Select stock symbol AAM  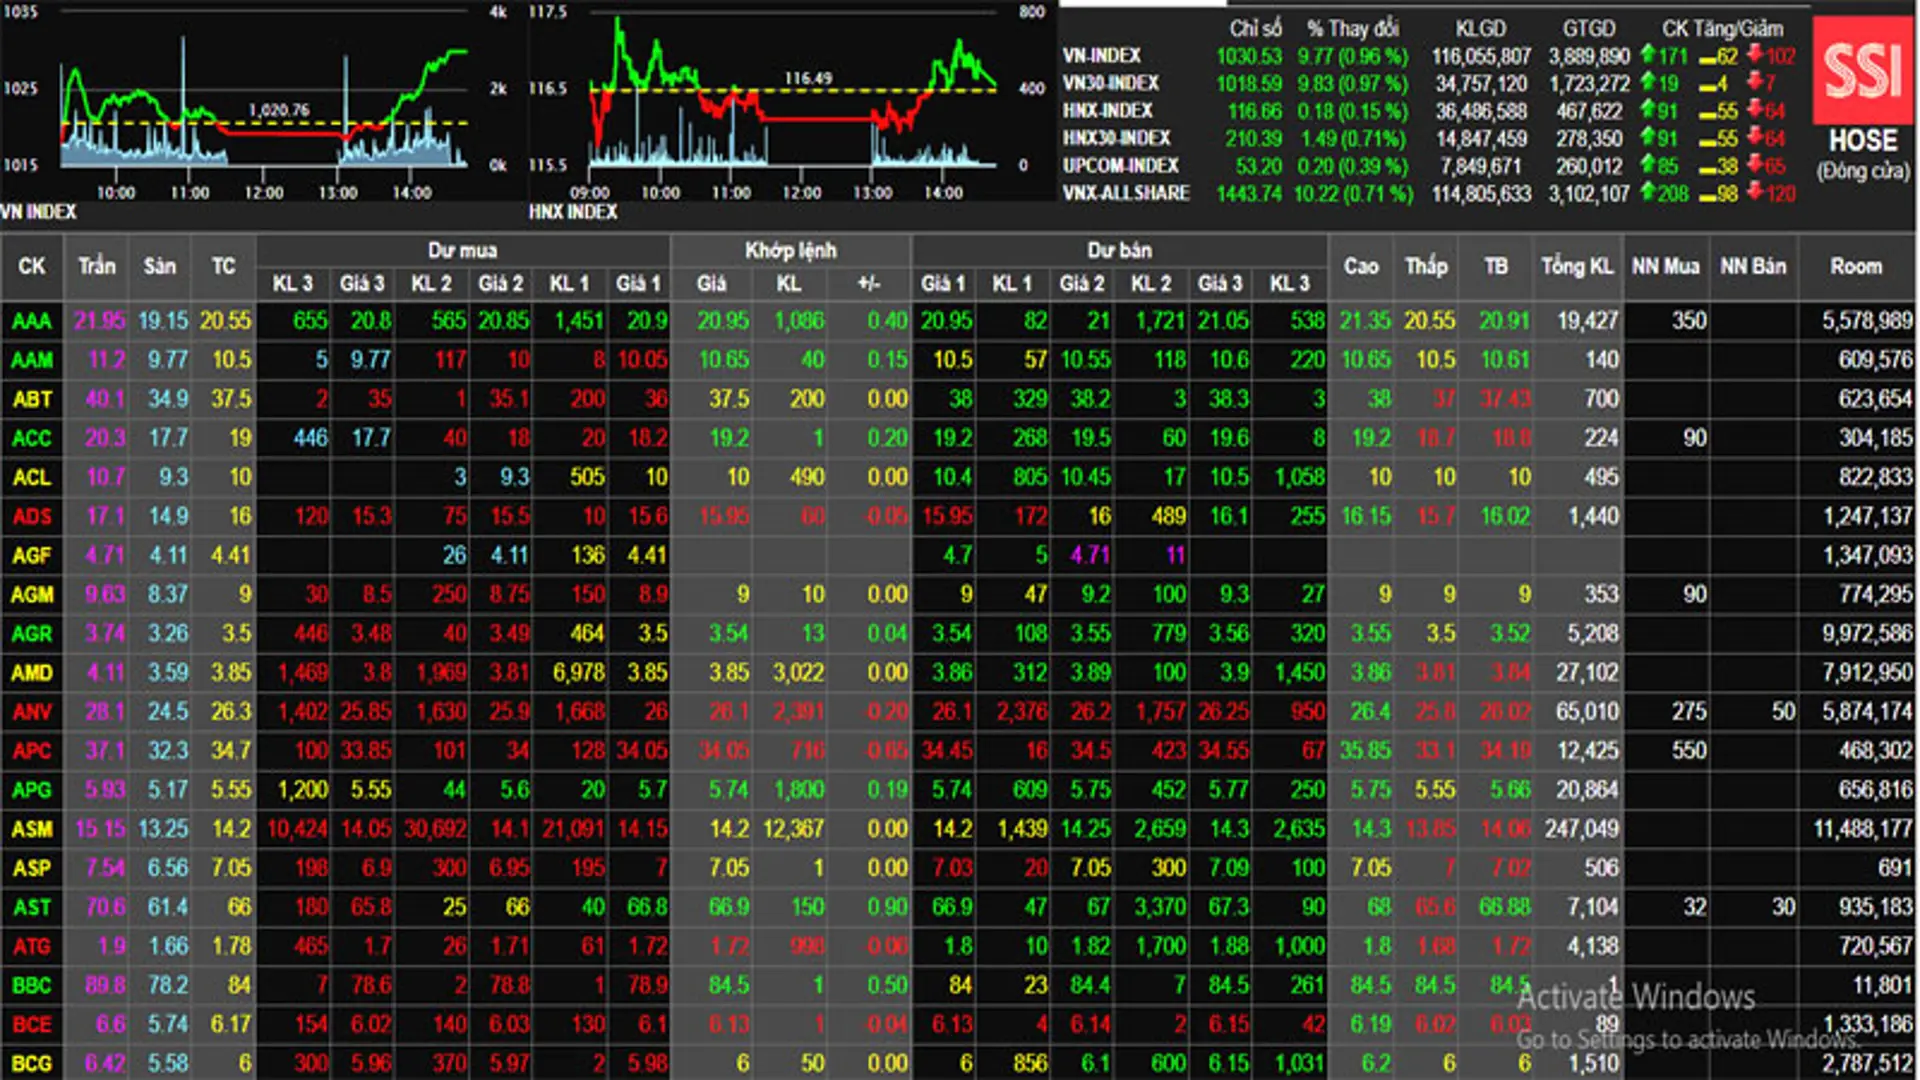[32, 360]
